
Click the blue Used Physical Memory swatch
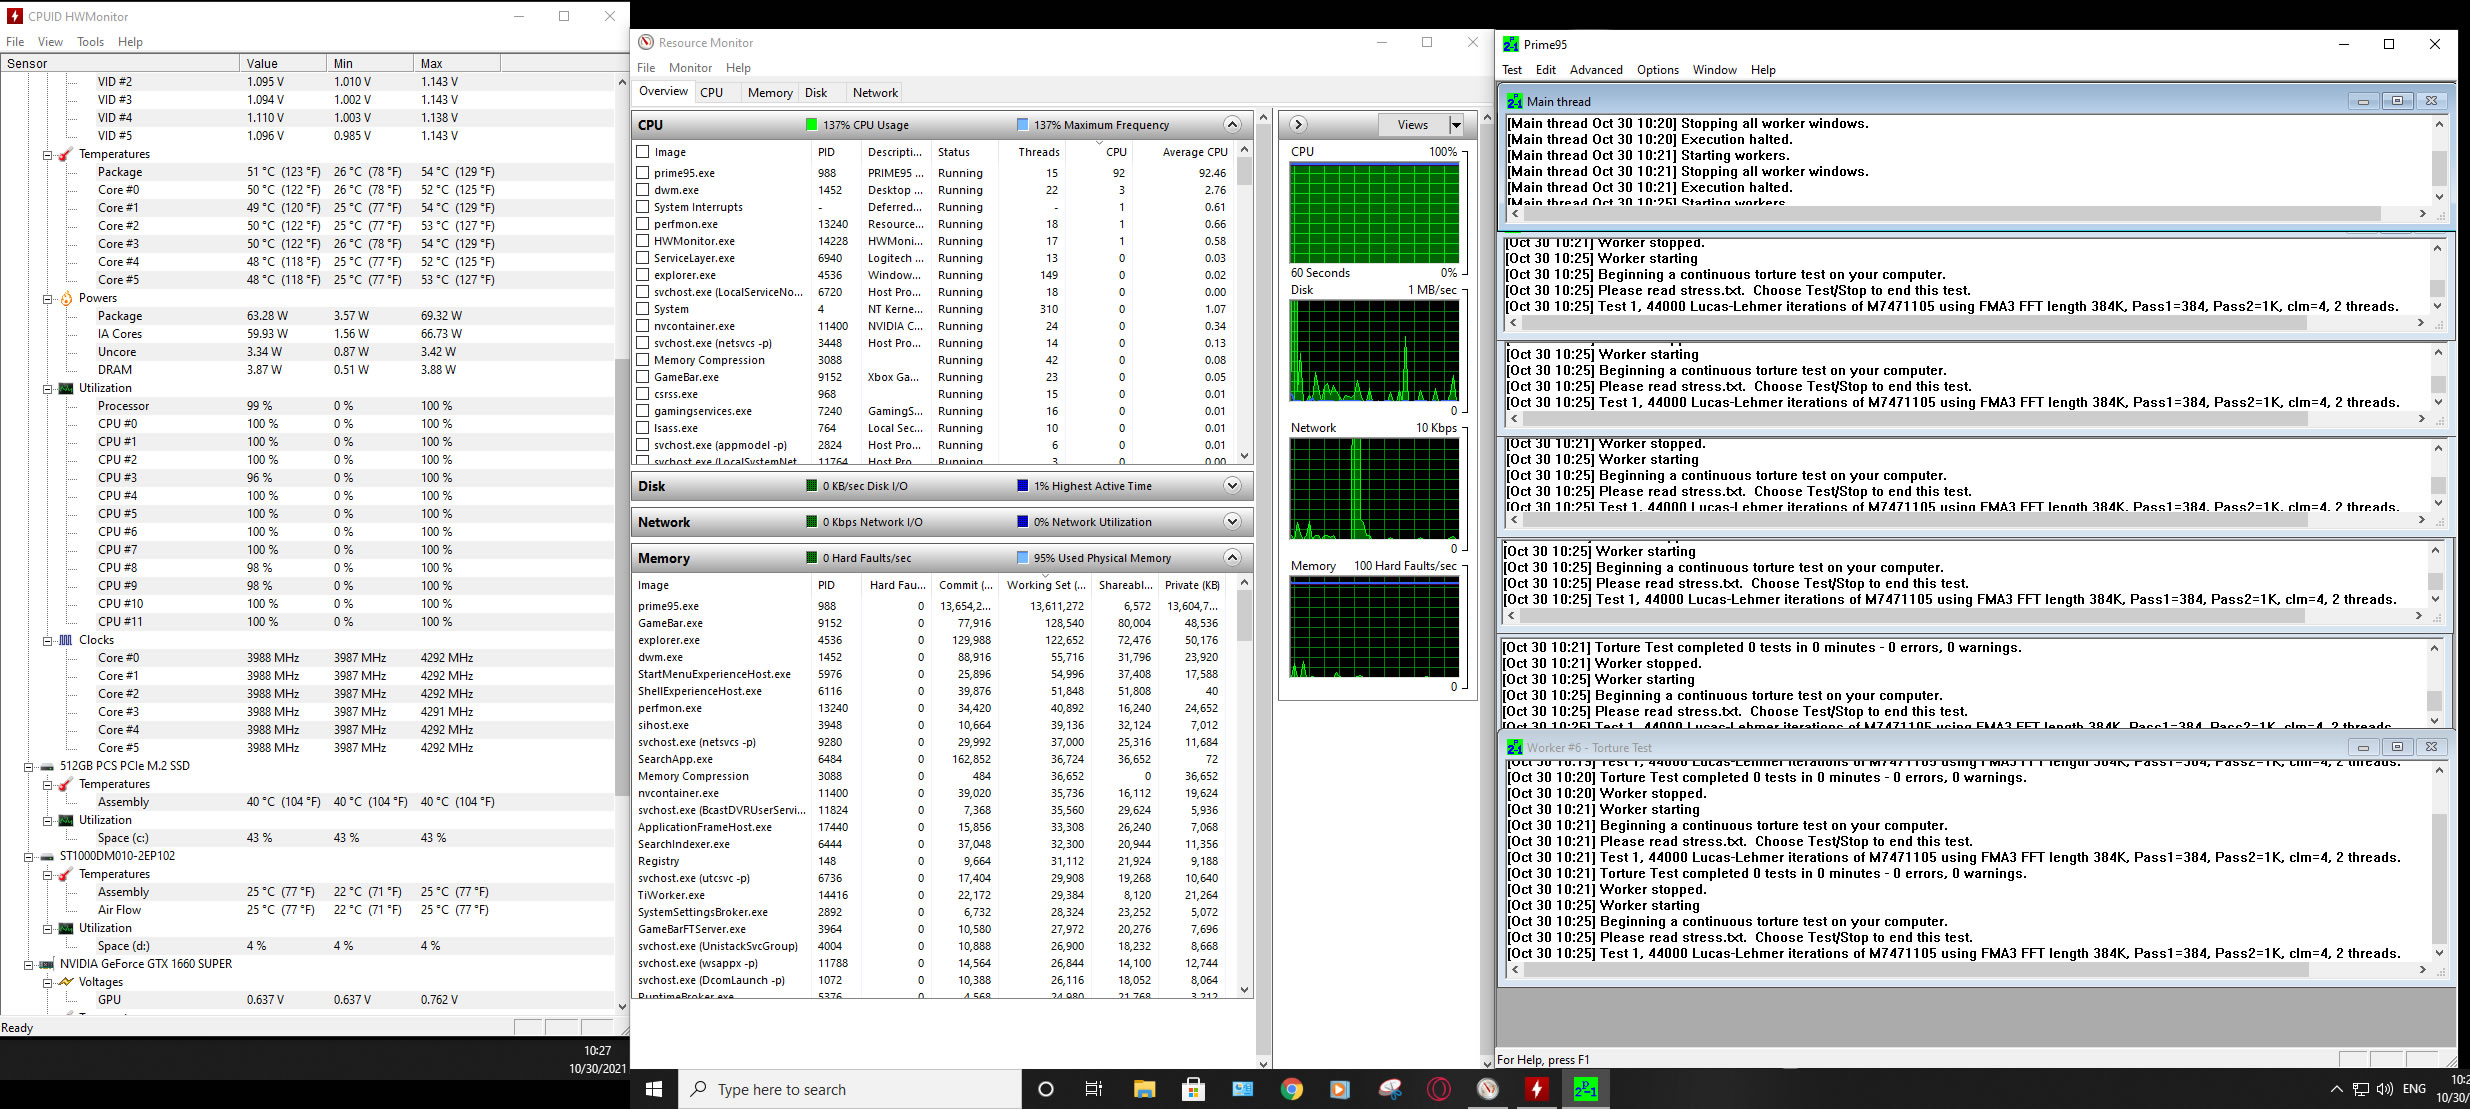tap(1022, 558)
